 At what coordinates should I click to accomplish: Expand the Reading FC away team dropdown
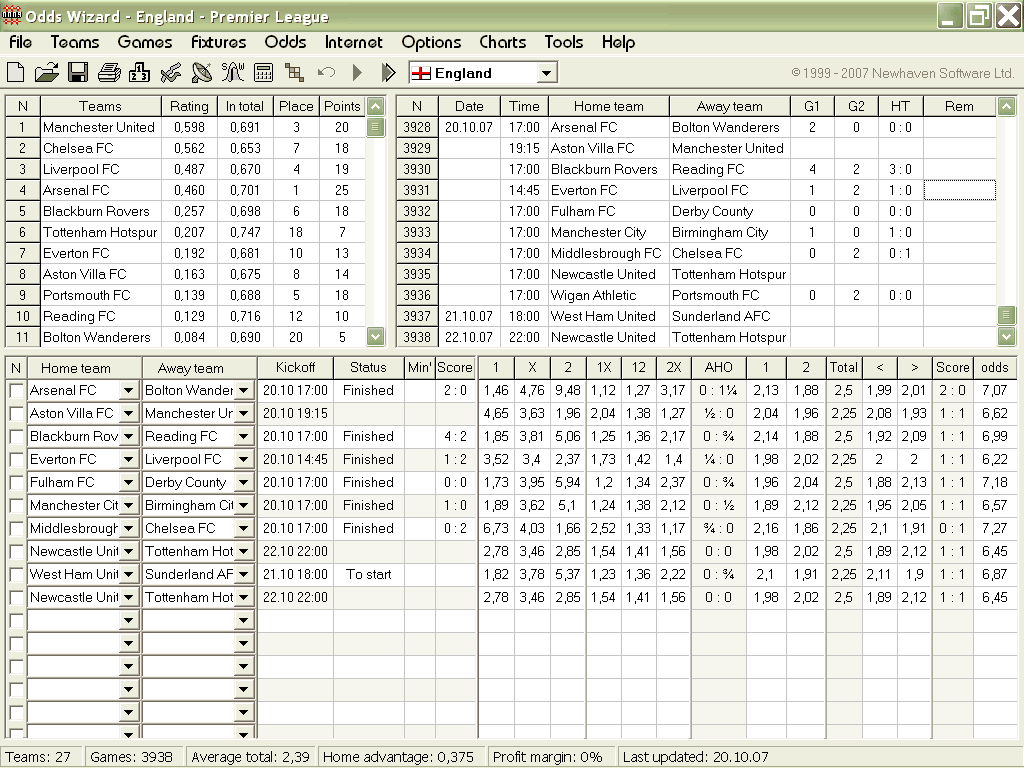(244, 436)
